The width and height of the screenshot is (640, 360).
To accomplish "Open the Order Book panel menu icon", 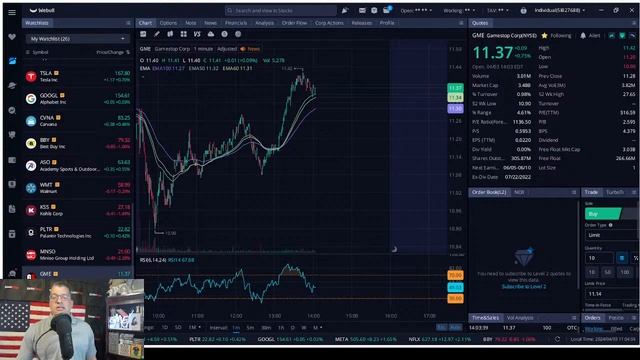I will click(x=574, y=192).
